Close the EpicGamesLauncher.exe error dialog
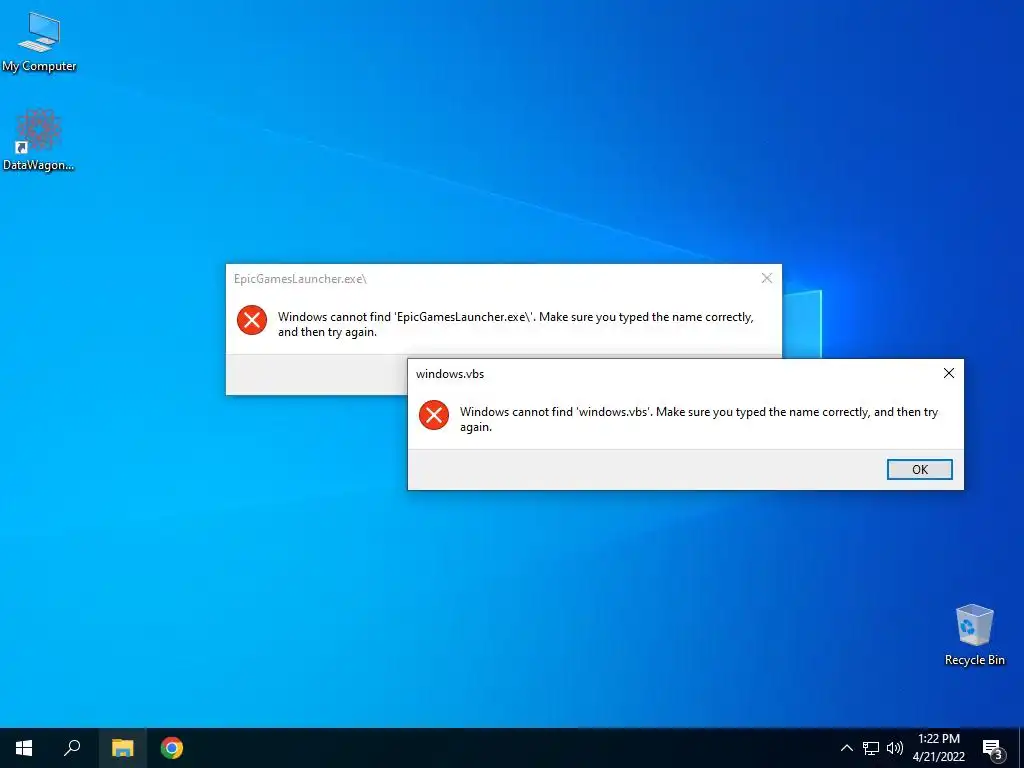This screenshot has height=768, width=1024. [x=767, y=278]
